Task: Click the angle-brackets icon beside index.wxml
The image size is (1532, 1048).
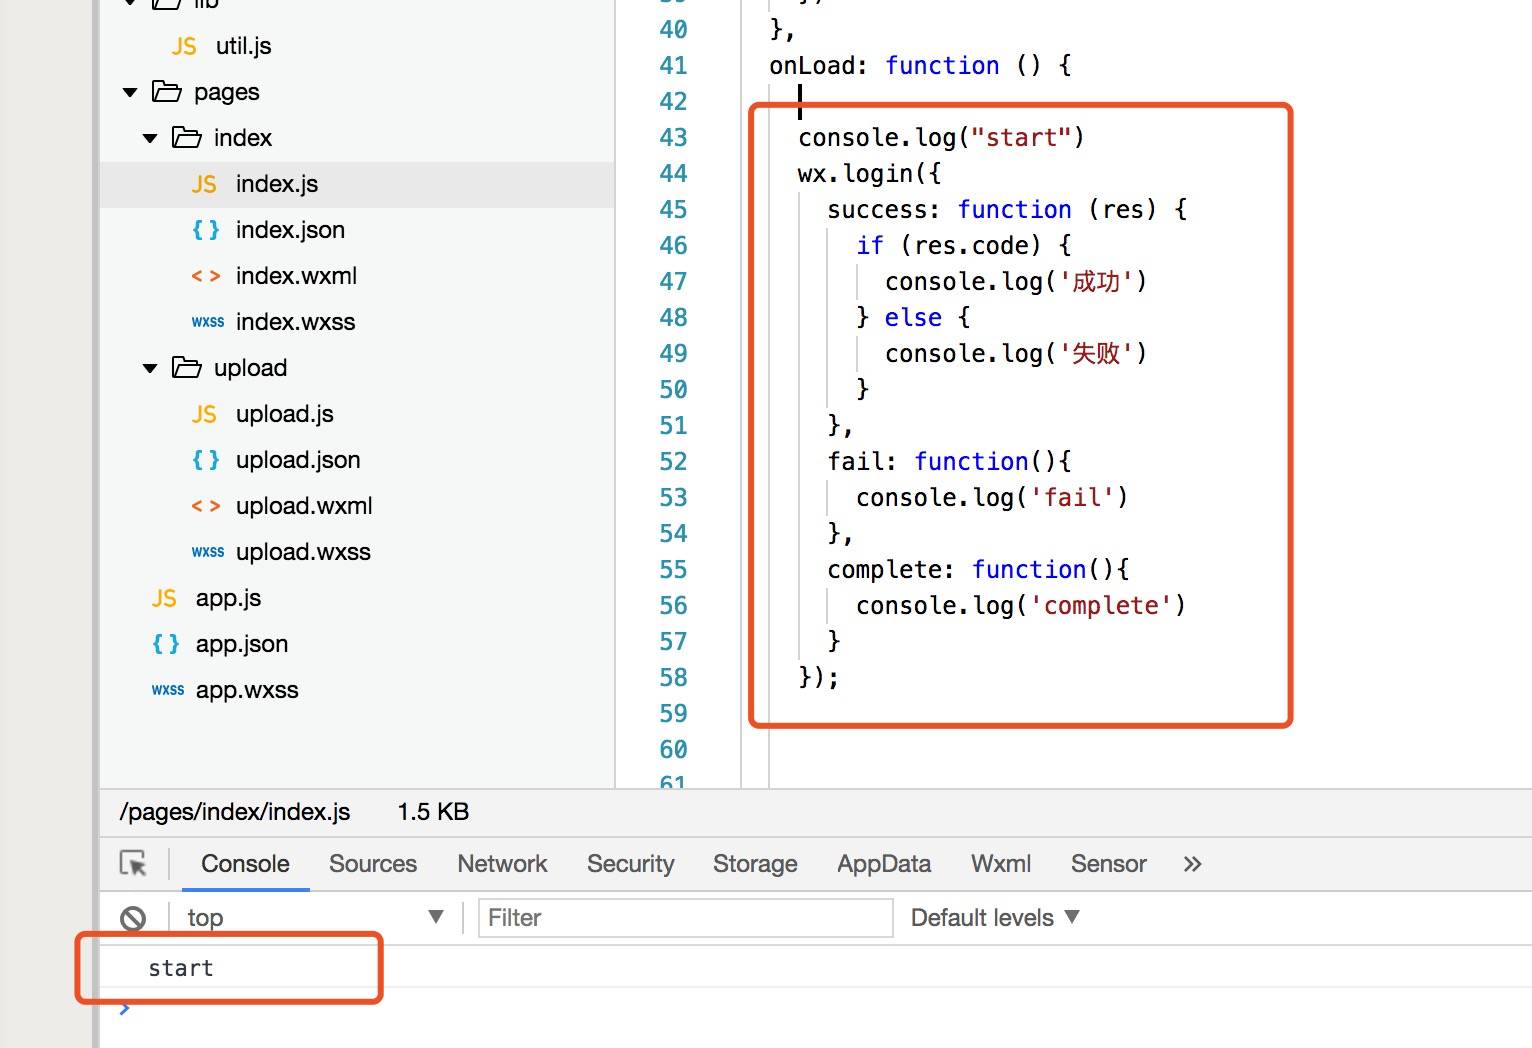Action: click(x=205, y=276)
